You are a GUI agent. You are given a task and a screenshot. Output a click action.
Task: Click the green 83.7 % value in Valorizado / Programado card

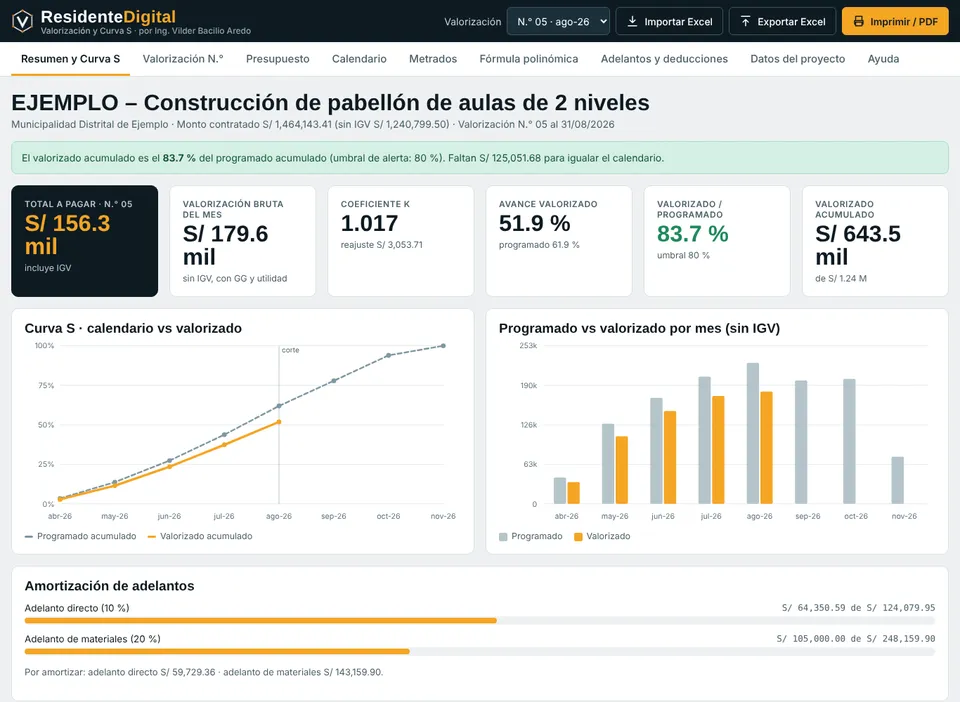692,234
